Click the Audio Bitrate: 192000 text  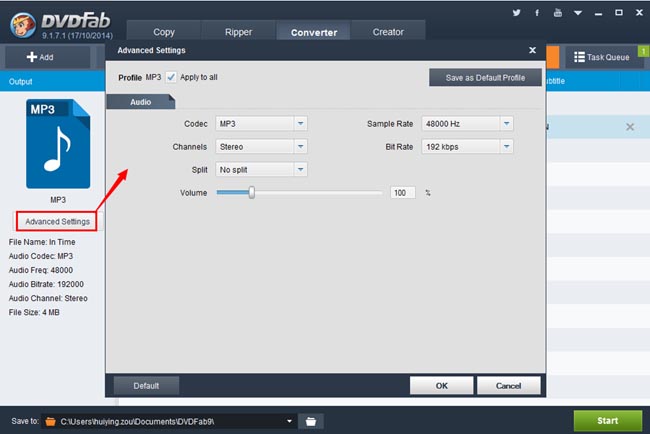click(x=46, y=284)
